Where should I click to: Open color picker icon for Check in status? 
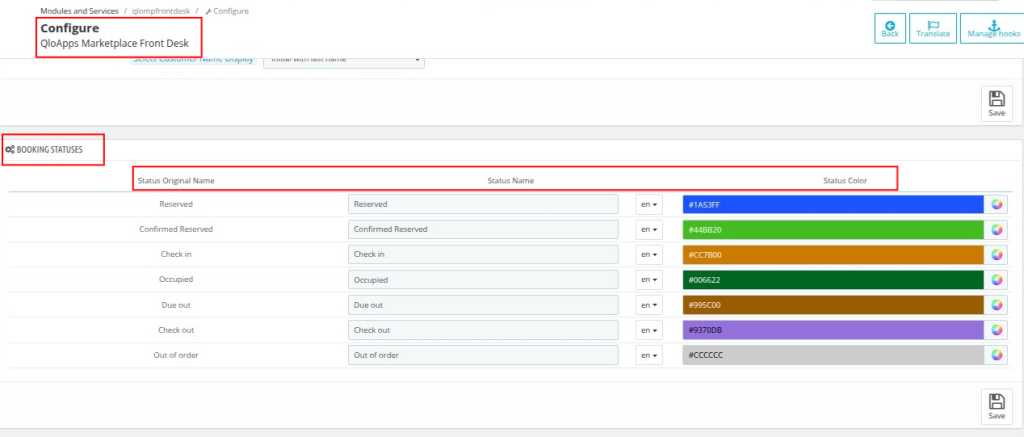tap(996, 255)
